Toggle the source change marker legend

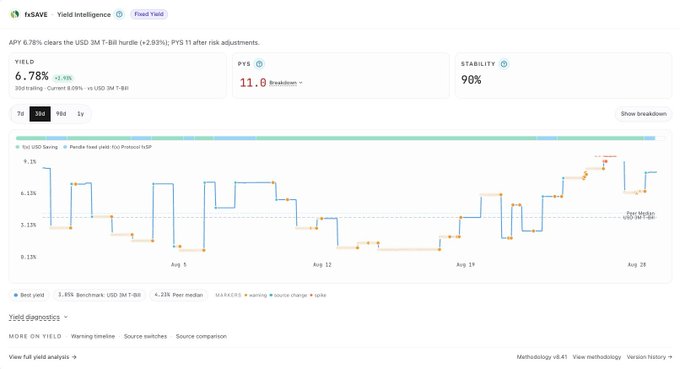tap(288, 295)
